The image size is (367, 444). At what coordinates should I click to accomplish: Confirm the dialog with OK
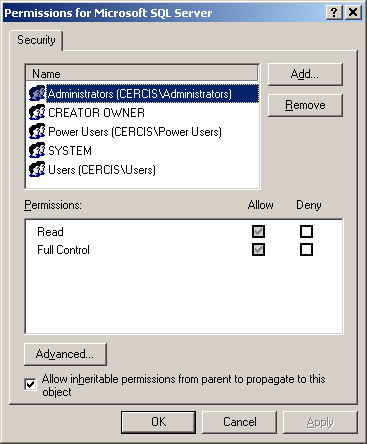point(158,422)
